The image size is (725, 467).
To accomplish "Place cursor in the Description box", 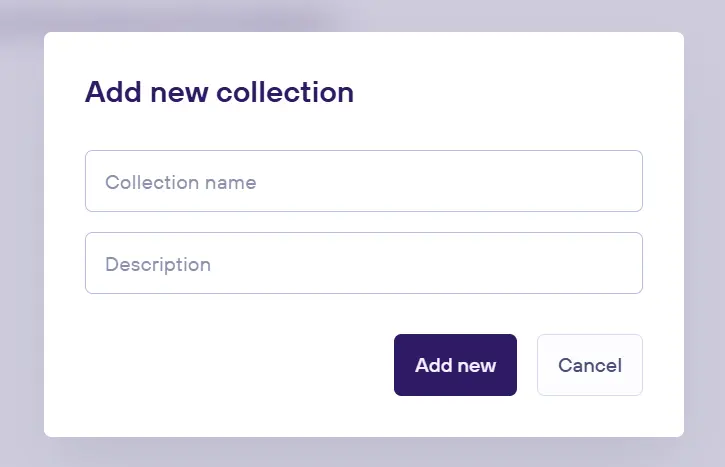I will 363,263.
